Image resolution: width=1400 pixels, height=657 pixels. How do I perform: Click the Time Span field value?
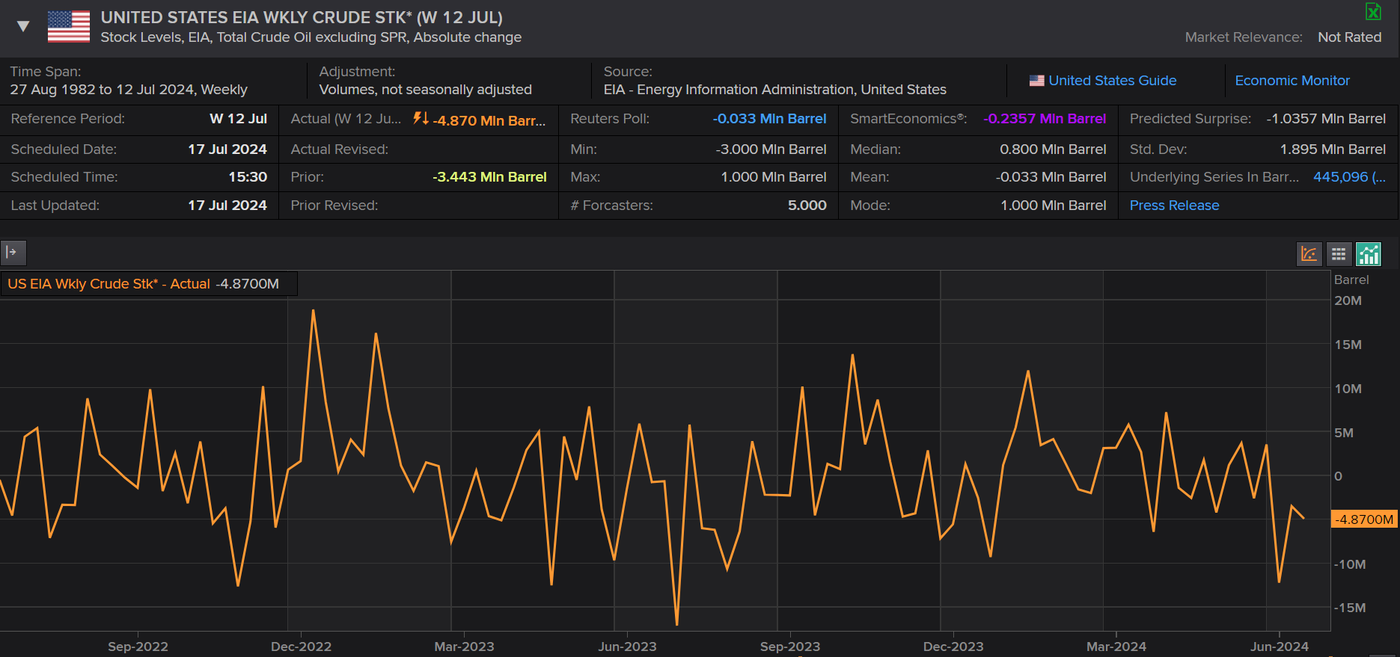(x=129, y=90)
